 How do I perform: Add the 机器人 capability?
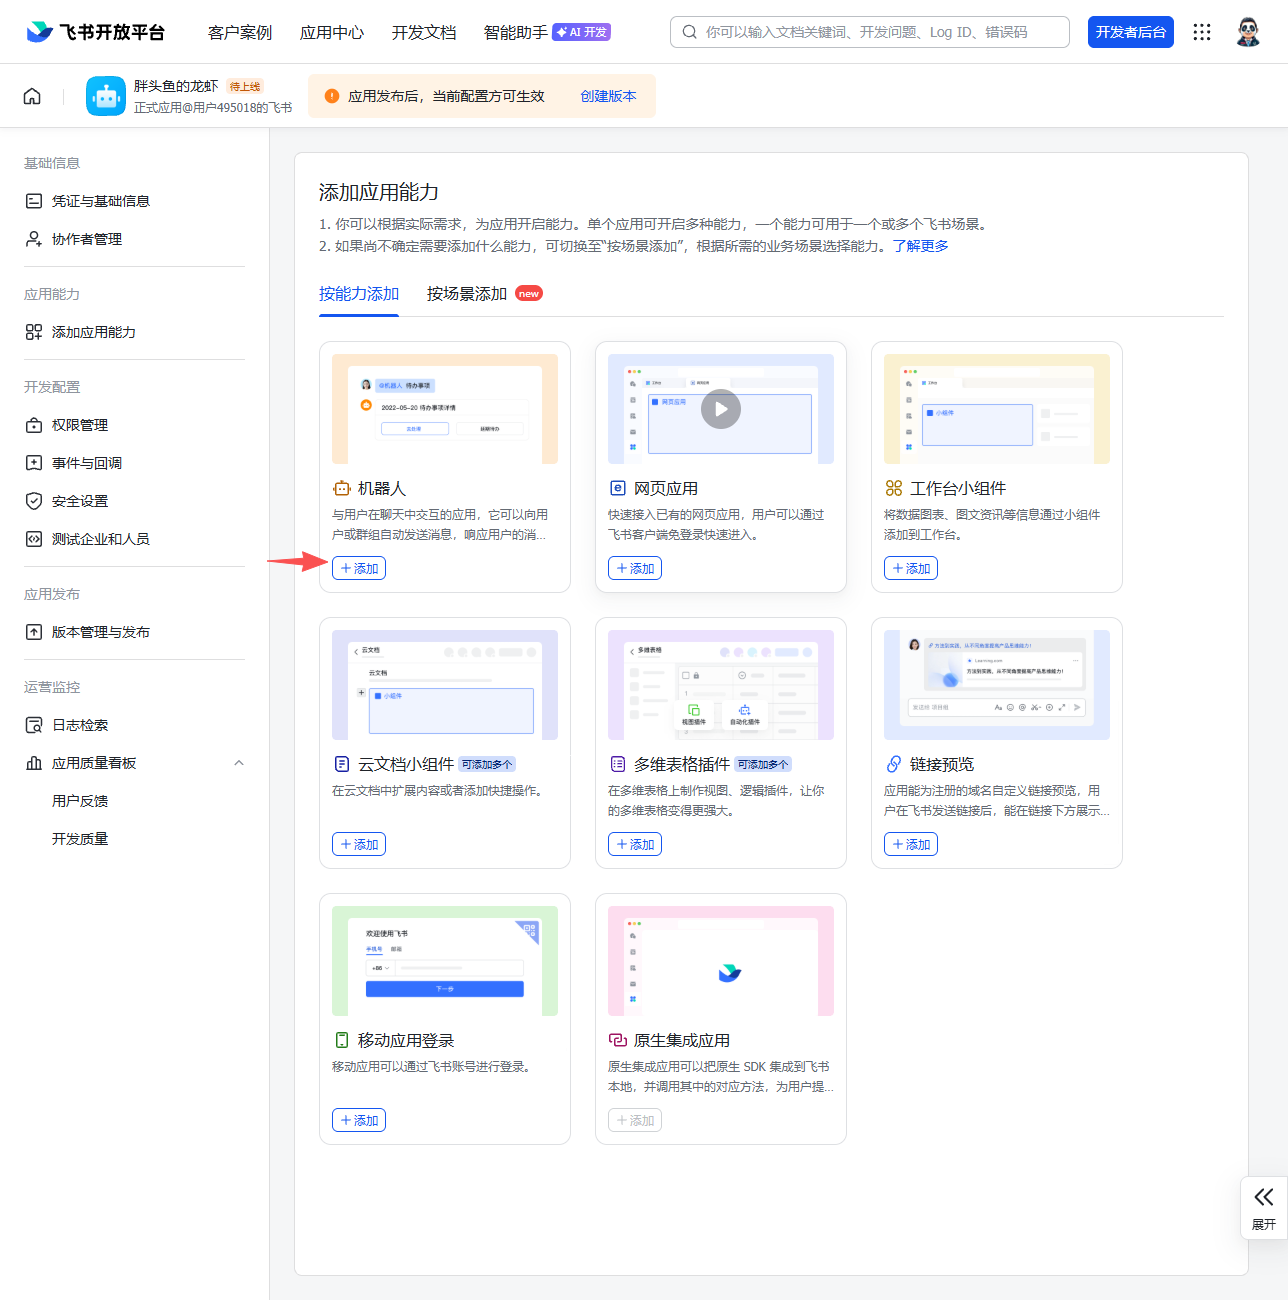359,568
